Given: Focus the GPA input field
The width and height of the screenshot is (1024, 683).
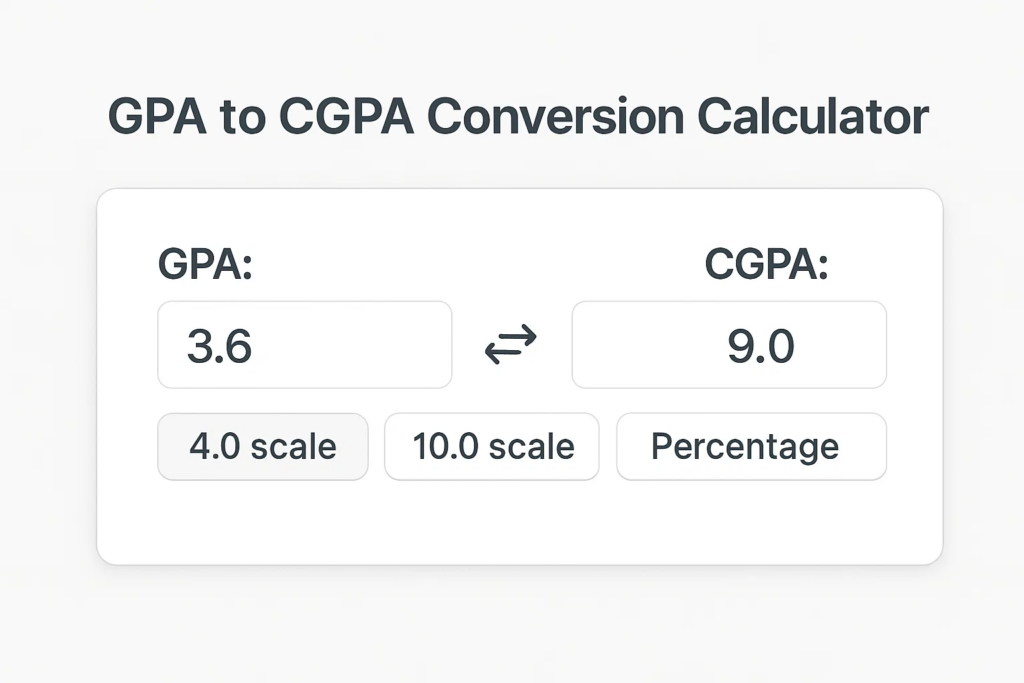Looking at the screenshot, I should 304,345.
